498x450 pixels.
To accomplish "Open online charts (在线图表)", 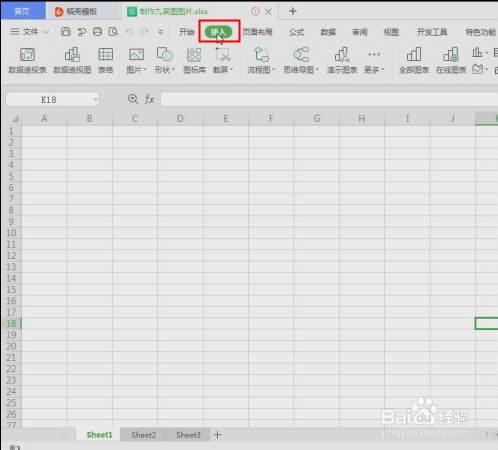I will (451, 60).
